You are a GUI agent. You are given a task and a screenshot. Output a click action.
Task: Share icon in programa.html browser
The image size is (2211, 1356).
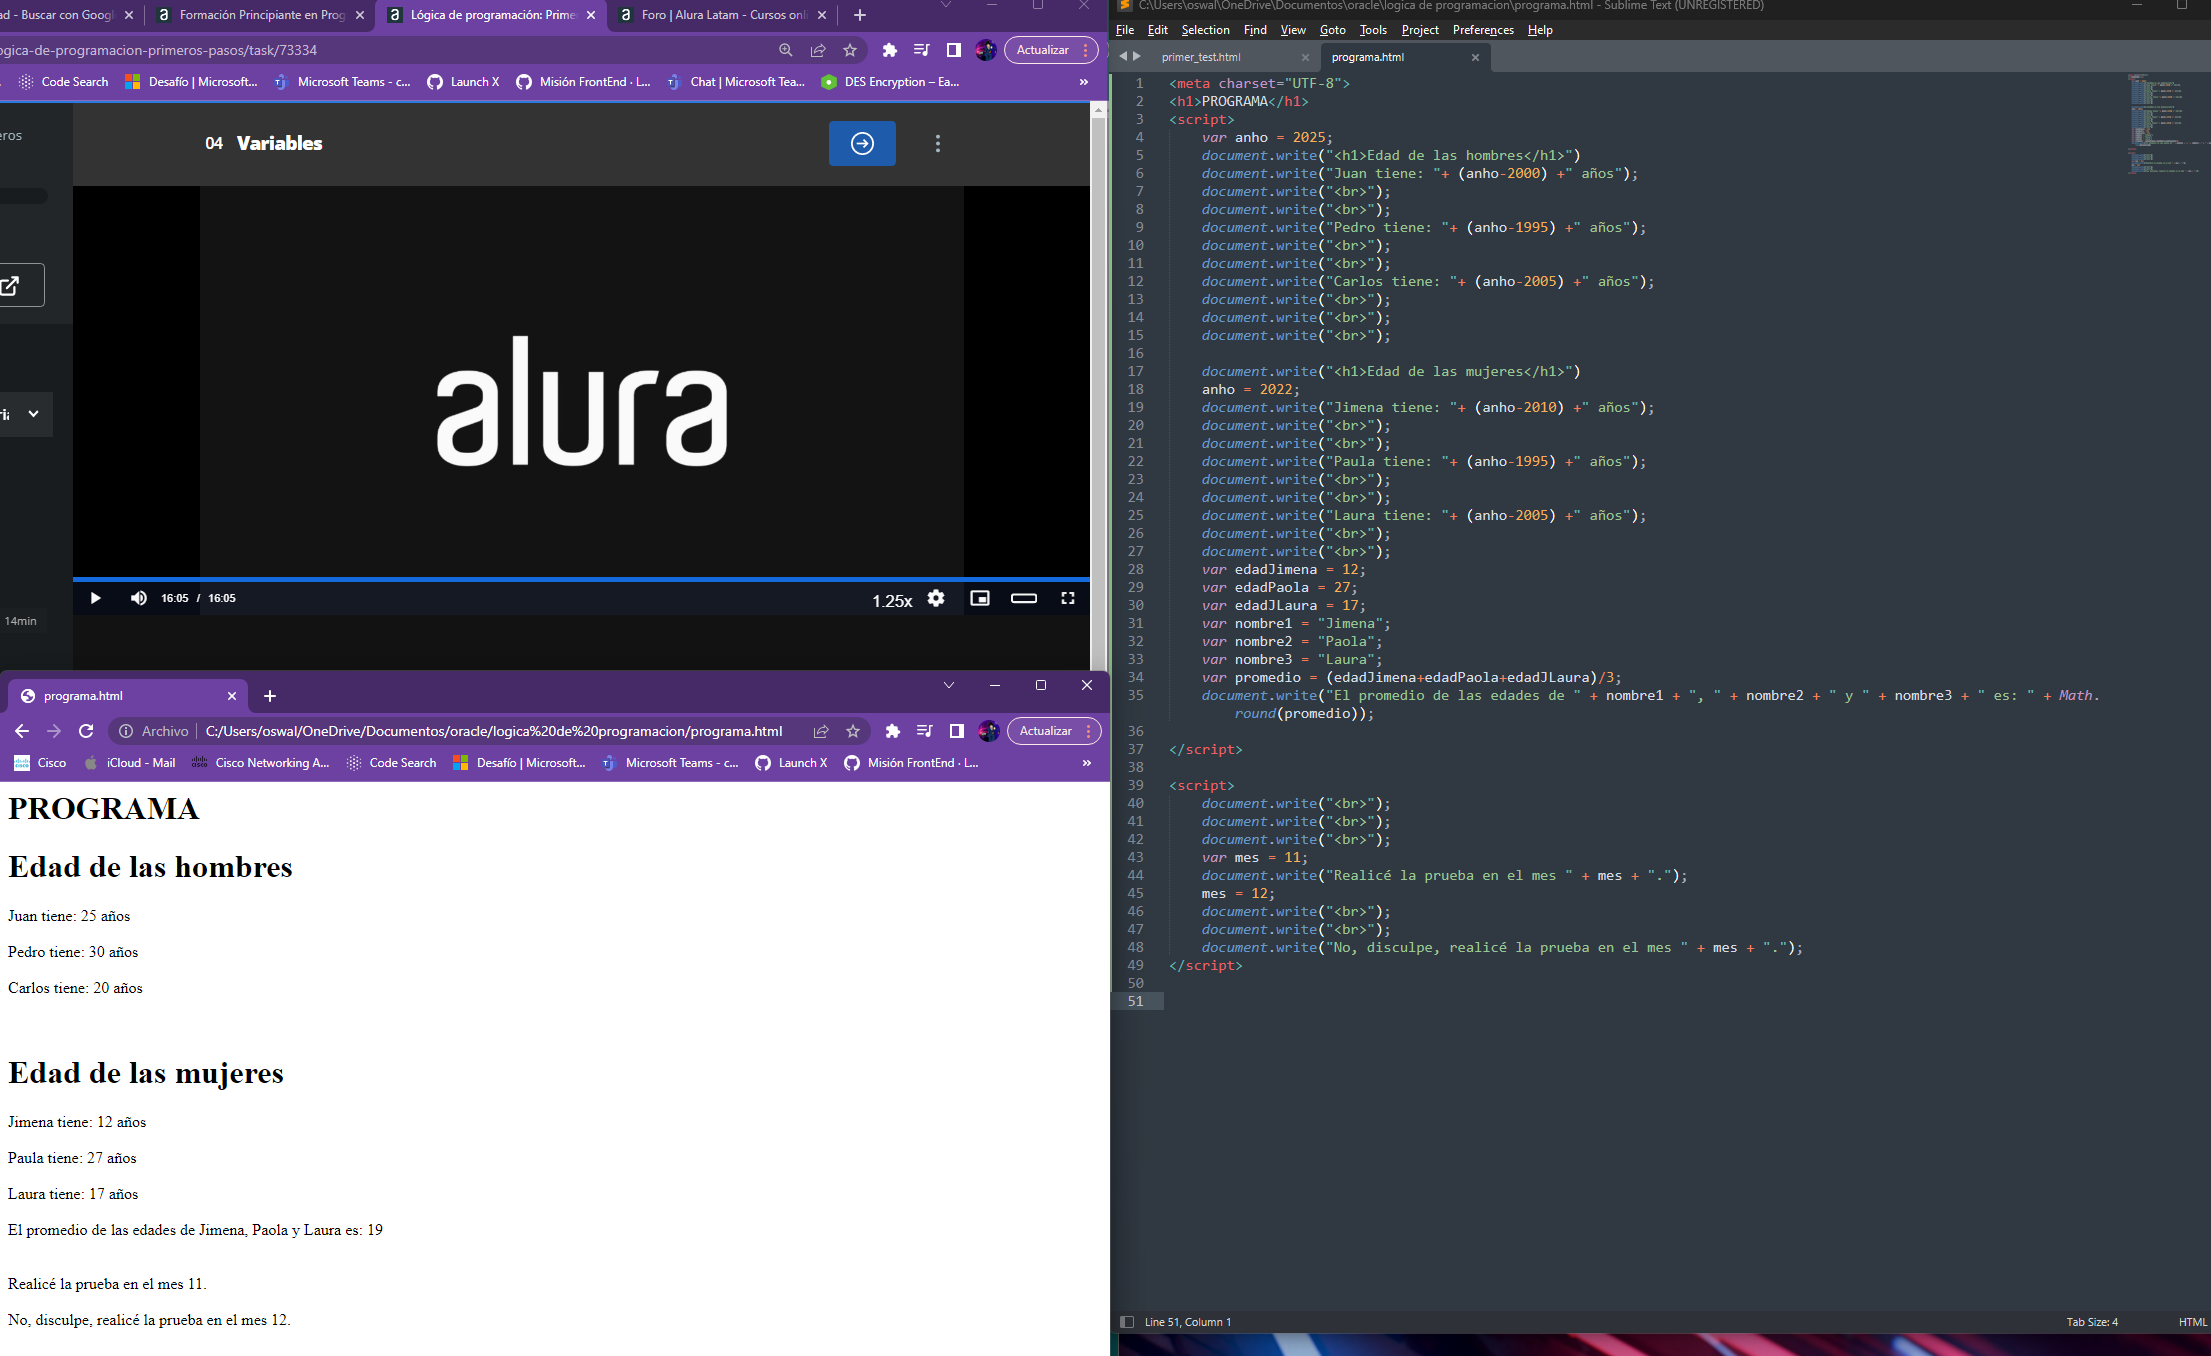(821, 731)
